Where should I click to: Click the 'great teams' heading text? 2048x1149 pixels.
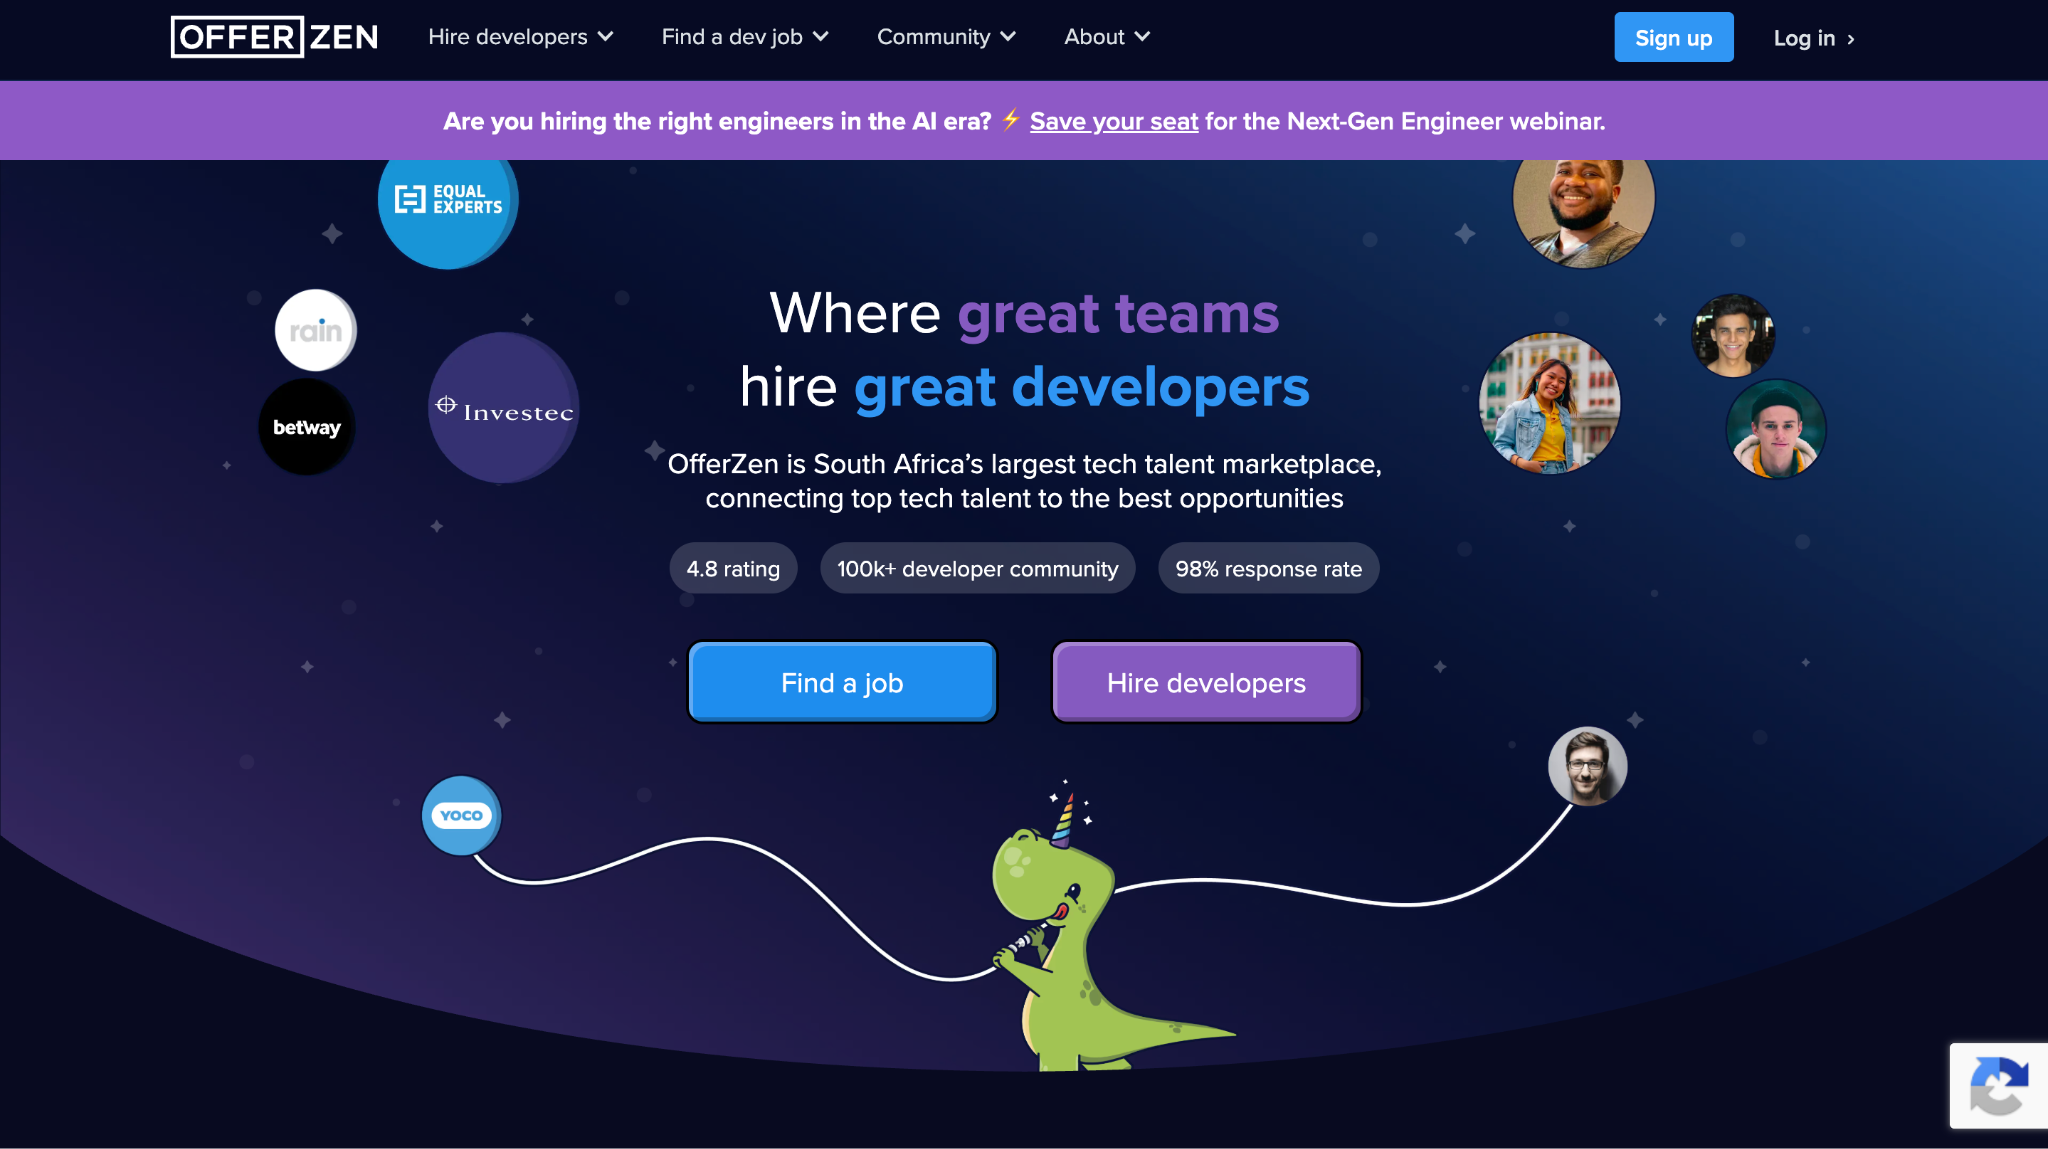[1118, 314]
